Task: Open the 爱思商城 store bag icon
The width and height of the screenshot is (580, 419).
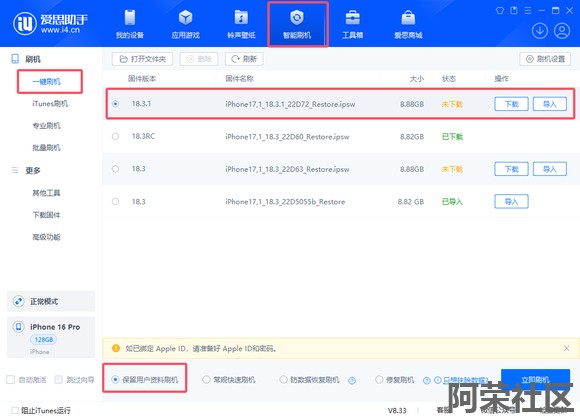Action: click(408, 24)
